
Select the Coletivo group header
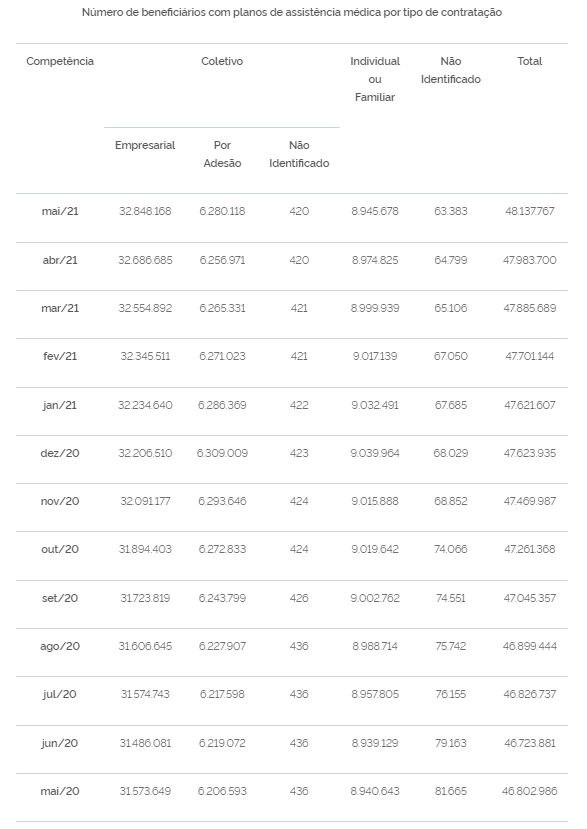(x=222, y=61)
